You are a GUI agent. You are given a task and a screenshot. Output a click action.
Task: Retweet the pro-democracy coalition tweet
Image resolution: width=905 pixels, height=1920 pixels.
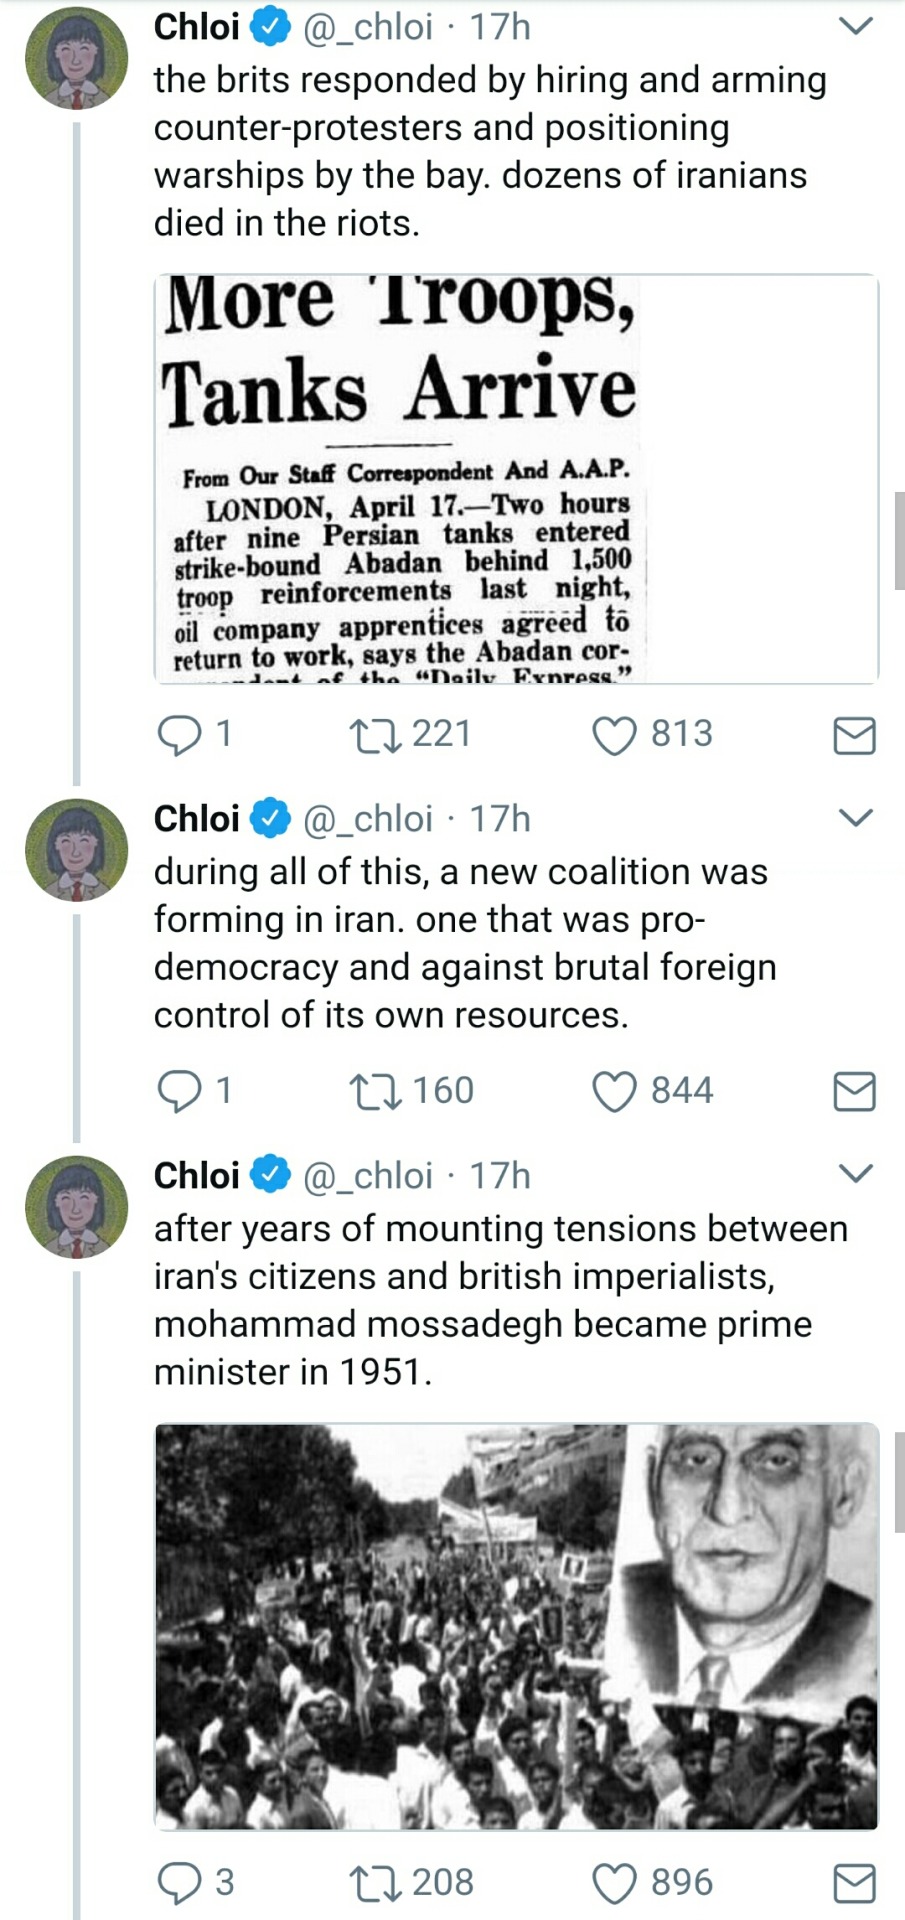pos(376,1091)
